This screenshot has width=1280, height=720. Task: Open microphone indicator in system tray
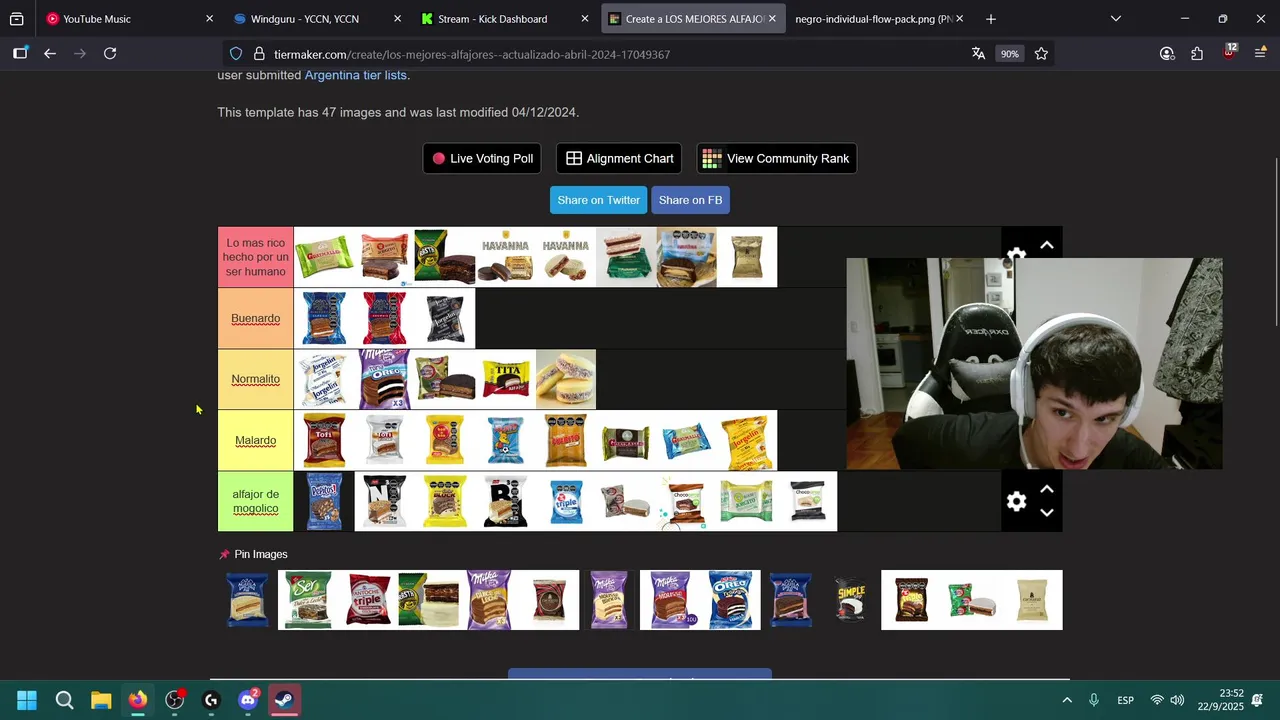tap(1094, 700)
